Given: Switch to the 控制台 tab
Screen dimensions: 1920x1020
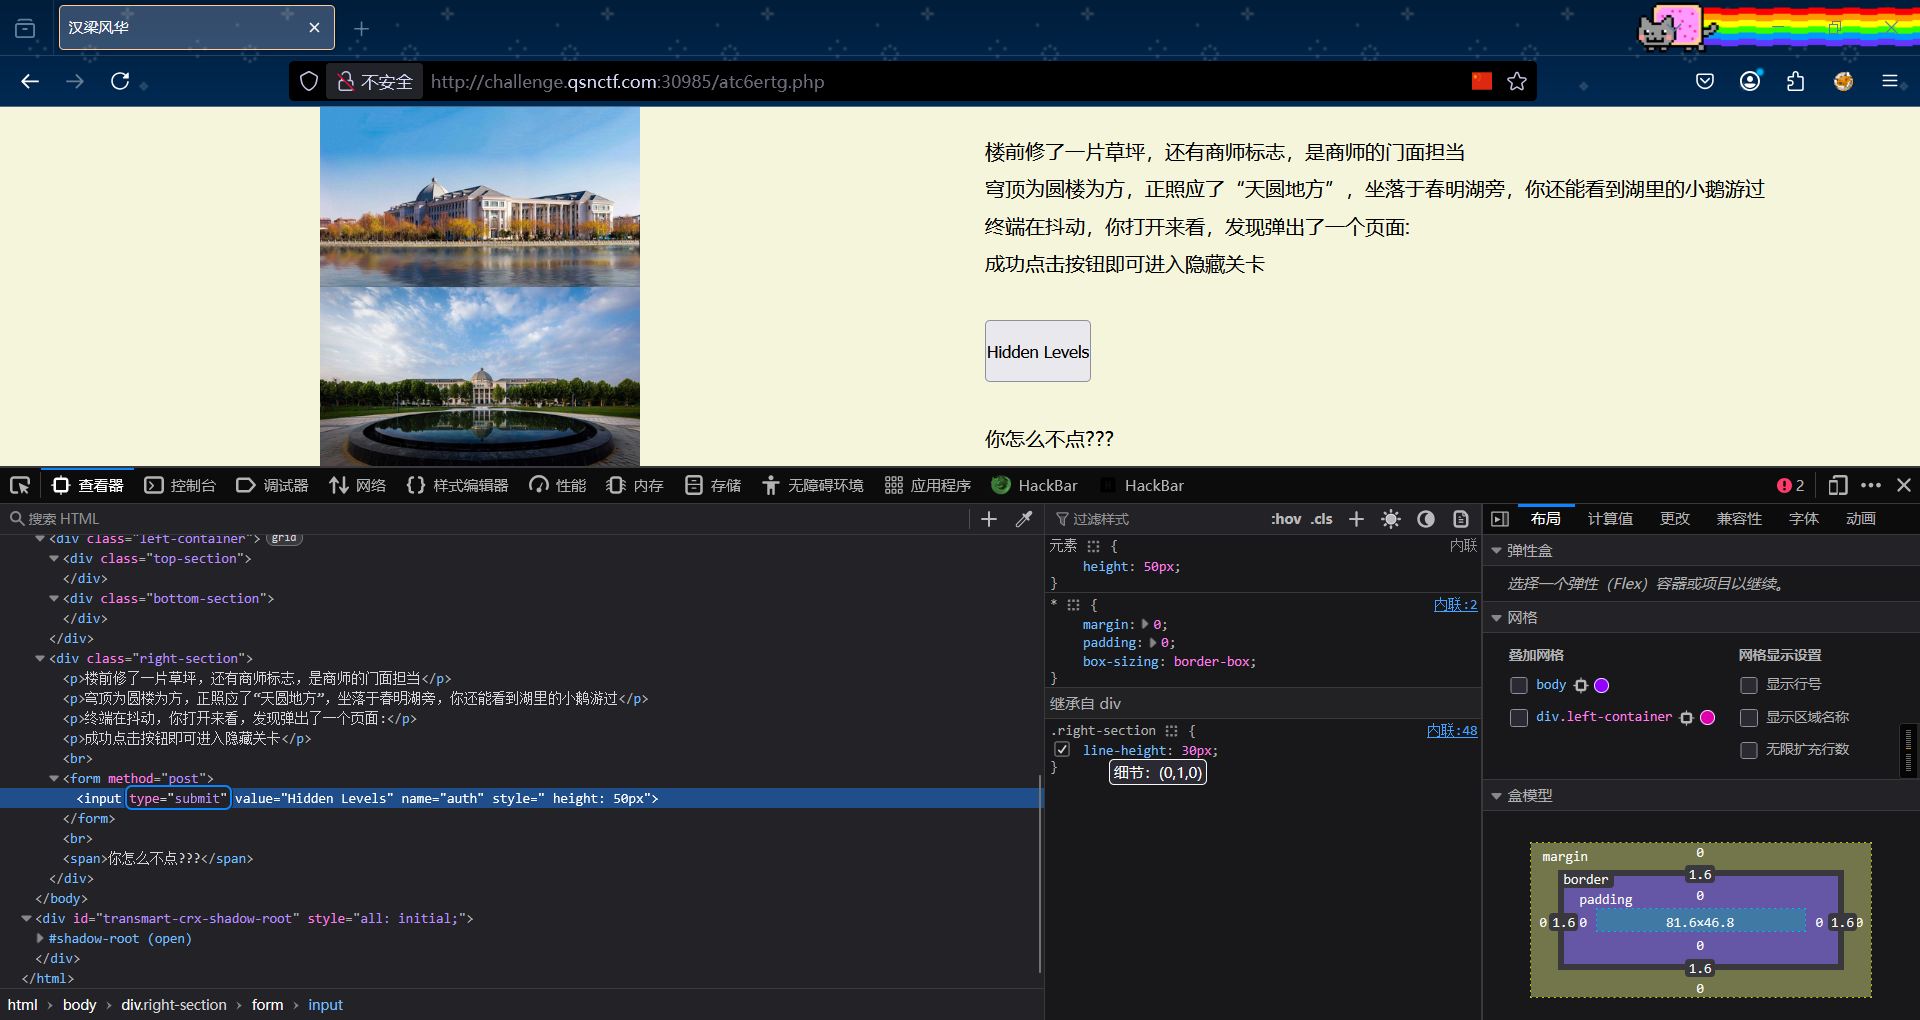Looking at the screenshot, I should [180, 486].
